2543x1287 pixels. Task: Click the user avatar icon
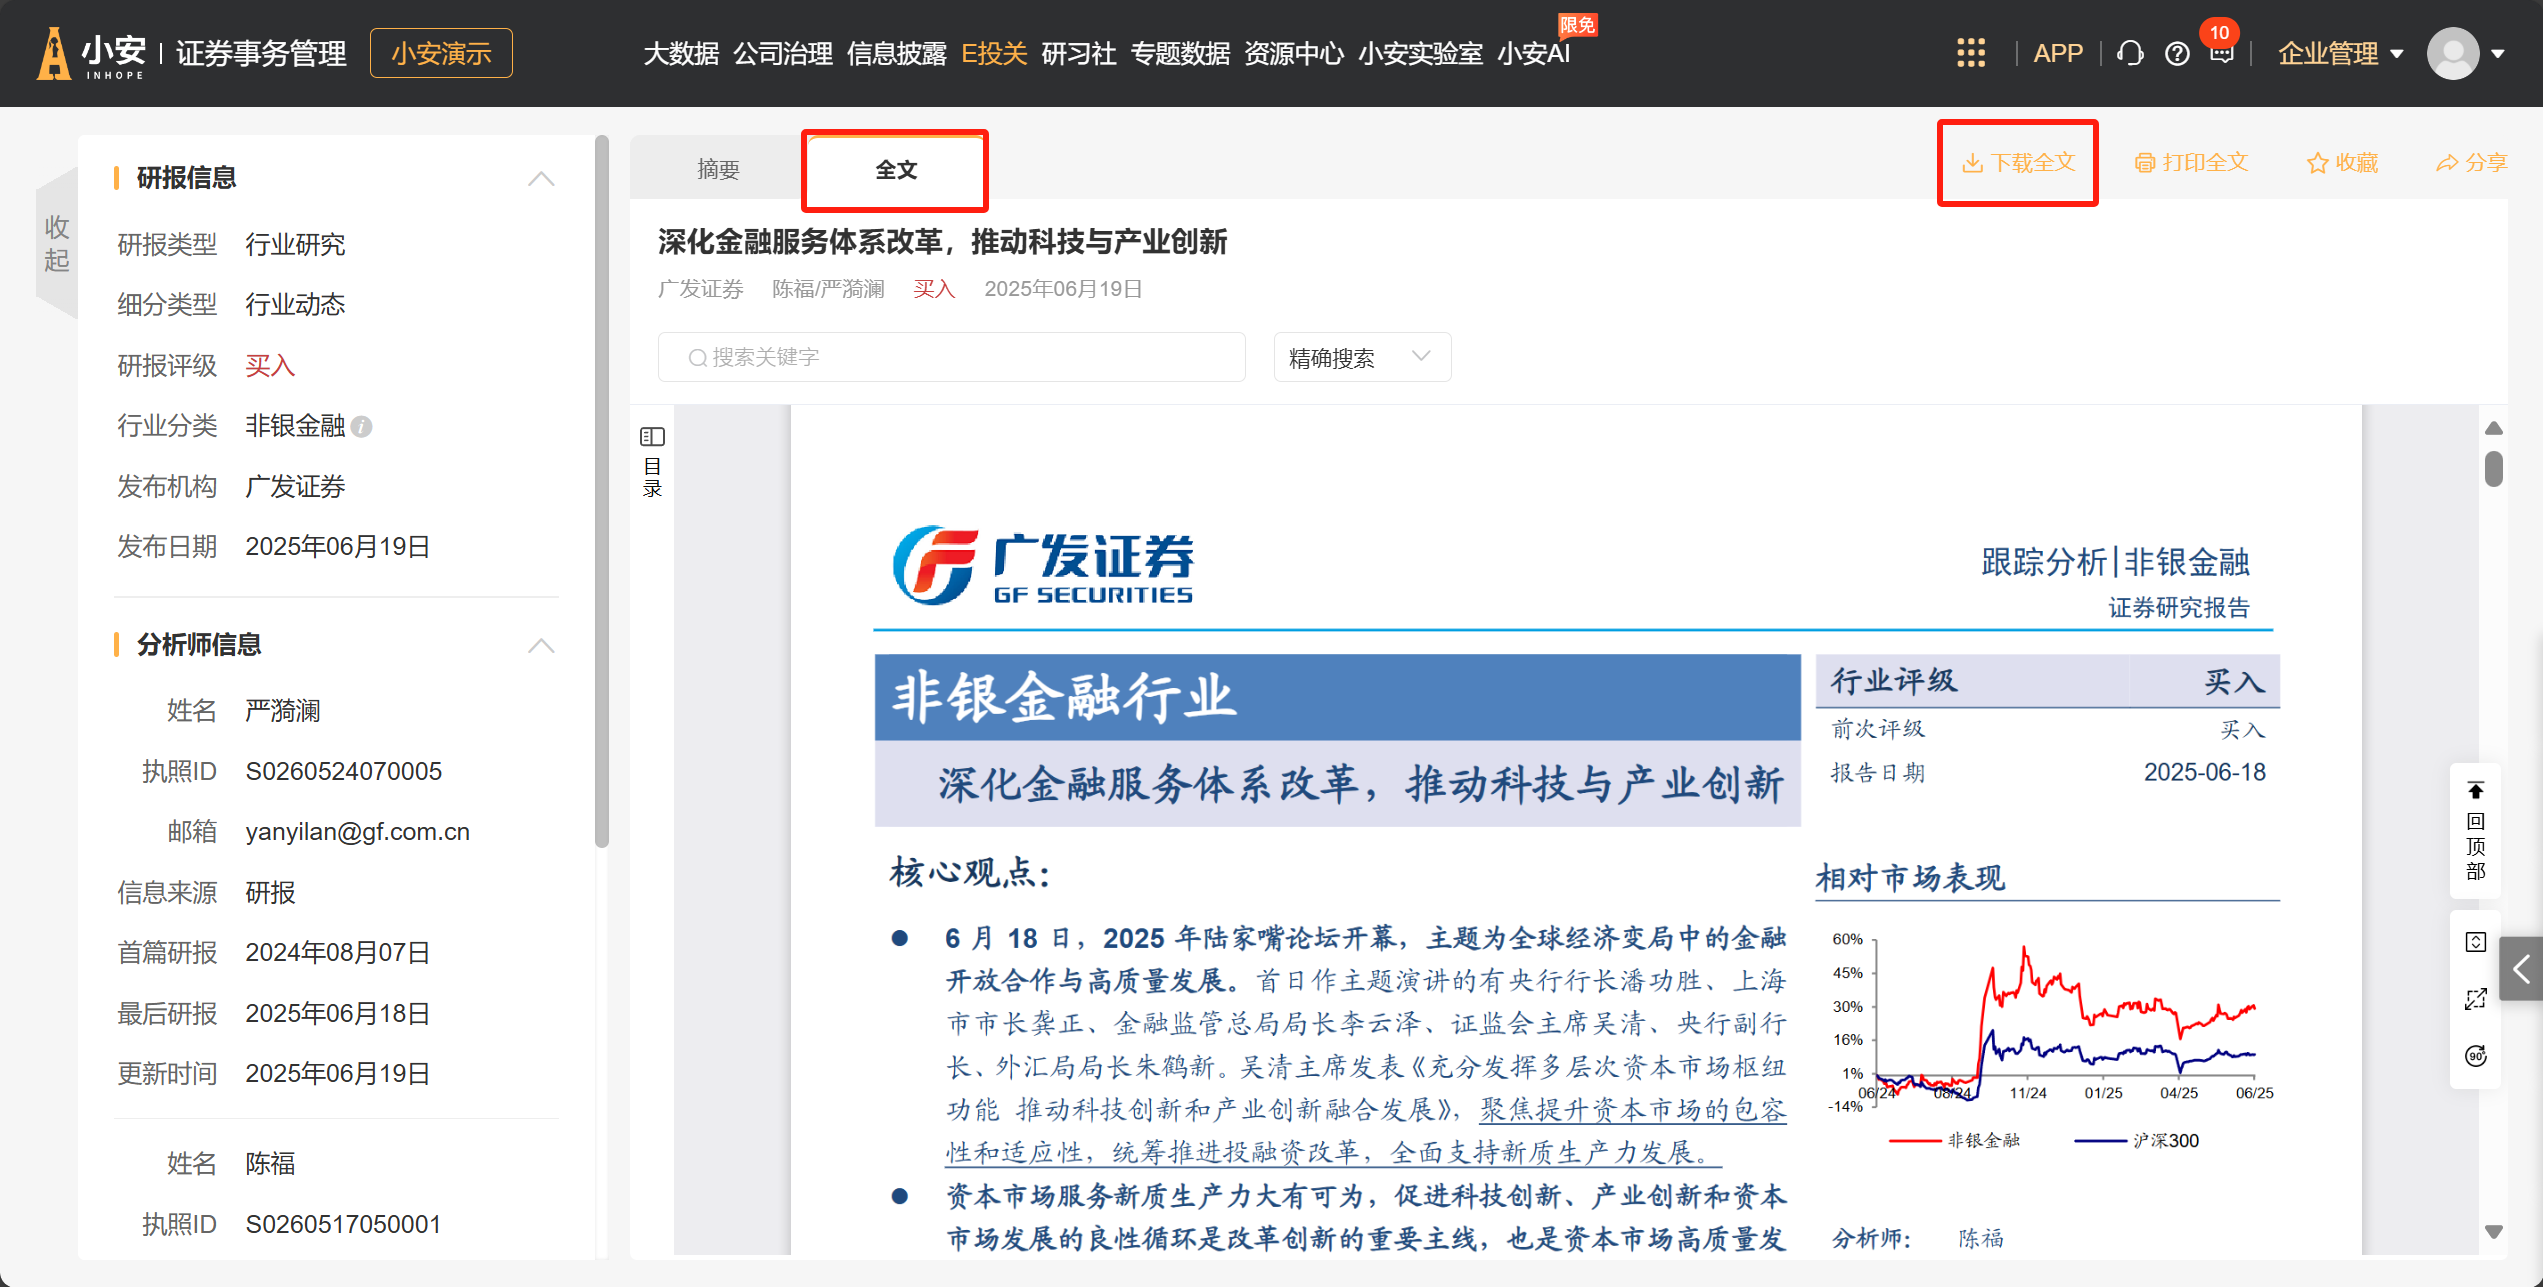pyautogui.click(x=2453, y=53)
